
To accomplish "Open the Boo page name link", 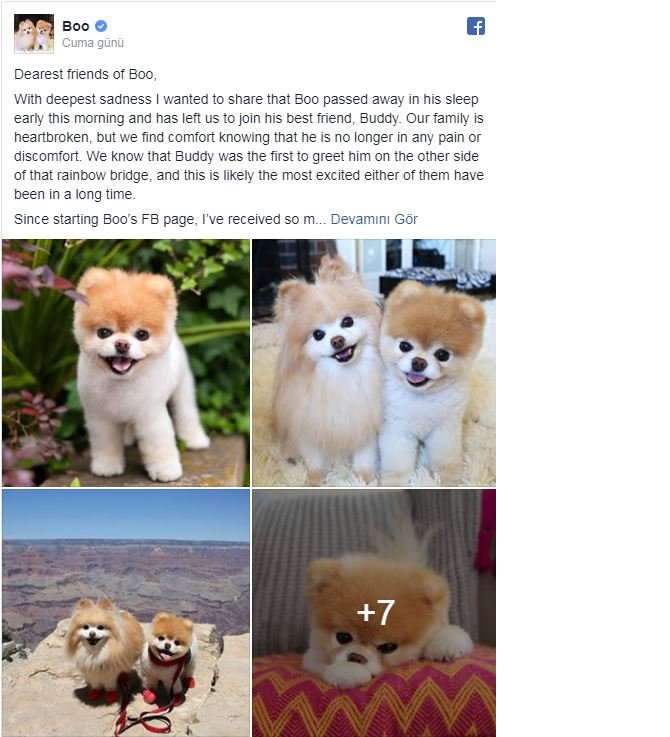I will pyautogui.click(x=76, y=26).
